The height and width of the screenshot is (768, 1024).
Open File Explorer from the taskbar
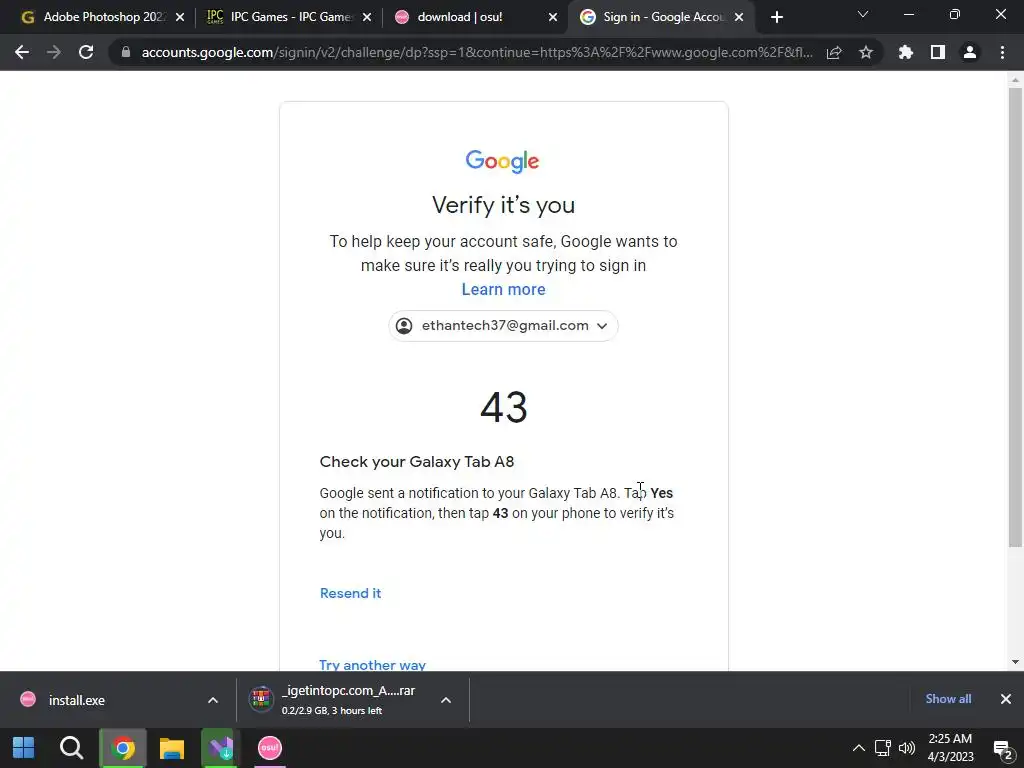click(172, 748)
